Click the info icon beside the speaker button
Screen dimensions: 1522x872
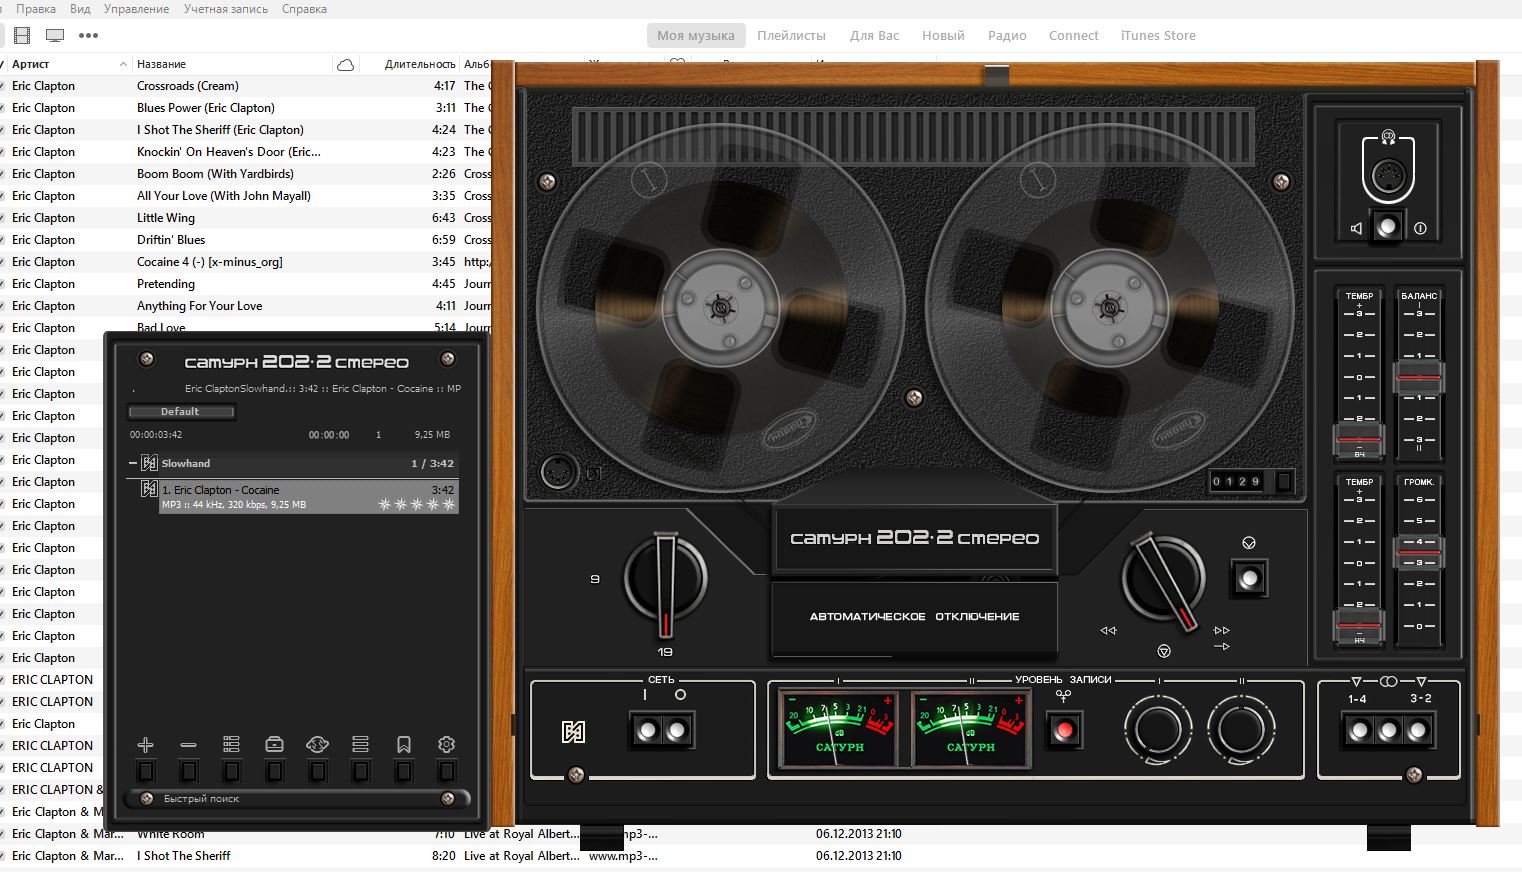[1420, 228]
